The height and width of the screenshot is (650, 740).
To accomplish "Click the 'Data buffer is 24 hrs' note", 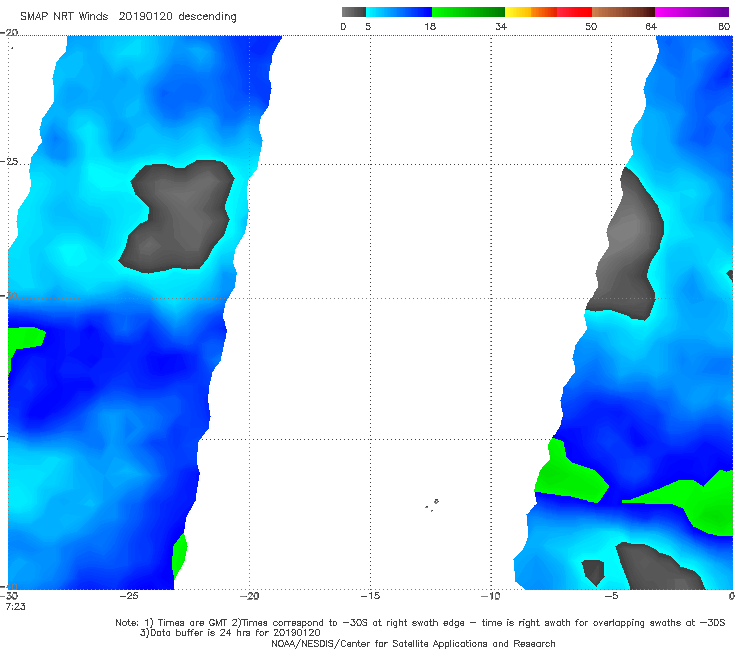I will (x=230, y=633).
